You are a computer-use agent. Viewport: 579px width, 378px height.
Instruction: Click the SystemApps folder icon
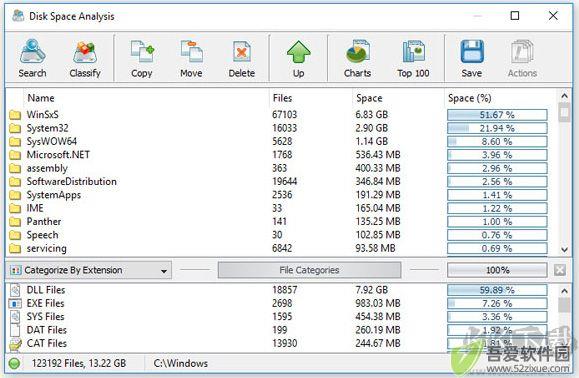click(15, 195)
